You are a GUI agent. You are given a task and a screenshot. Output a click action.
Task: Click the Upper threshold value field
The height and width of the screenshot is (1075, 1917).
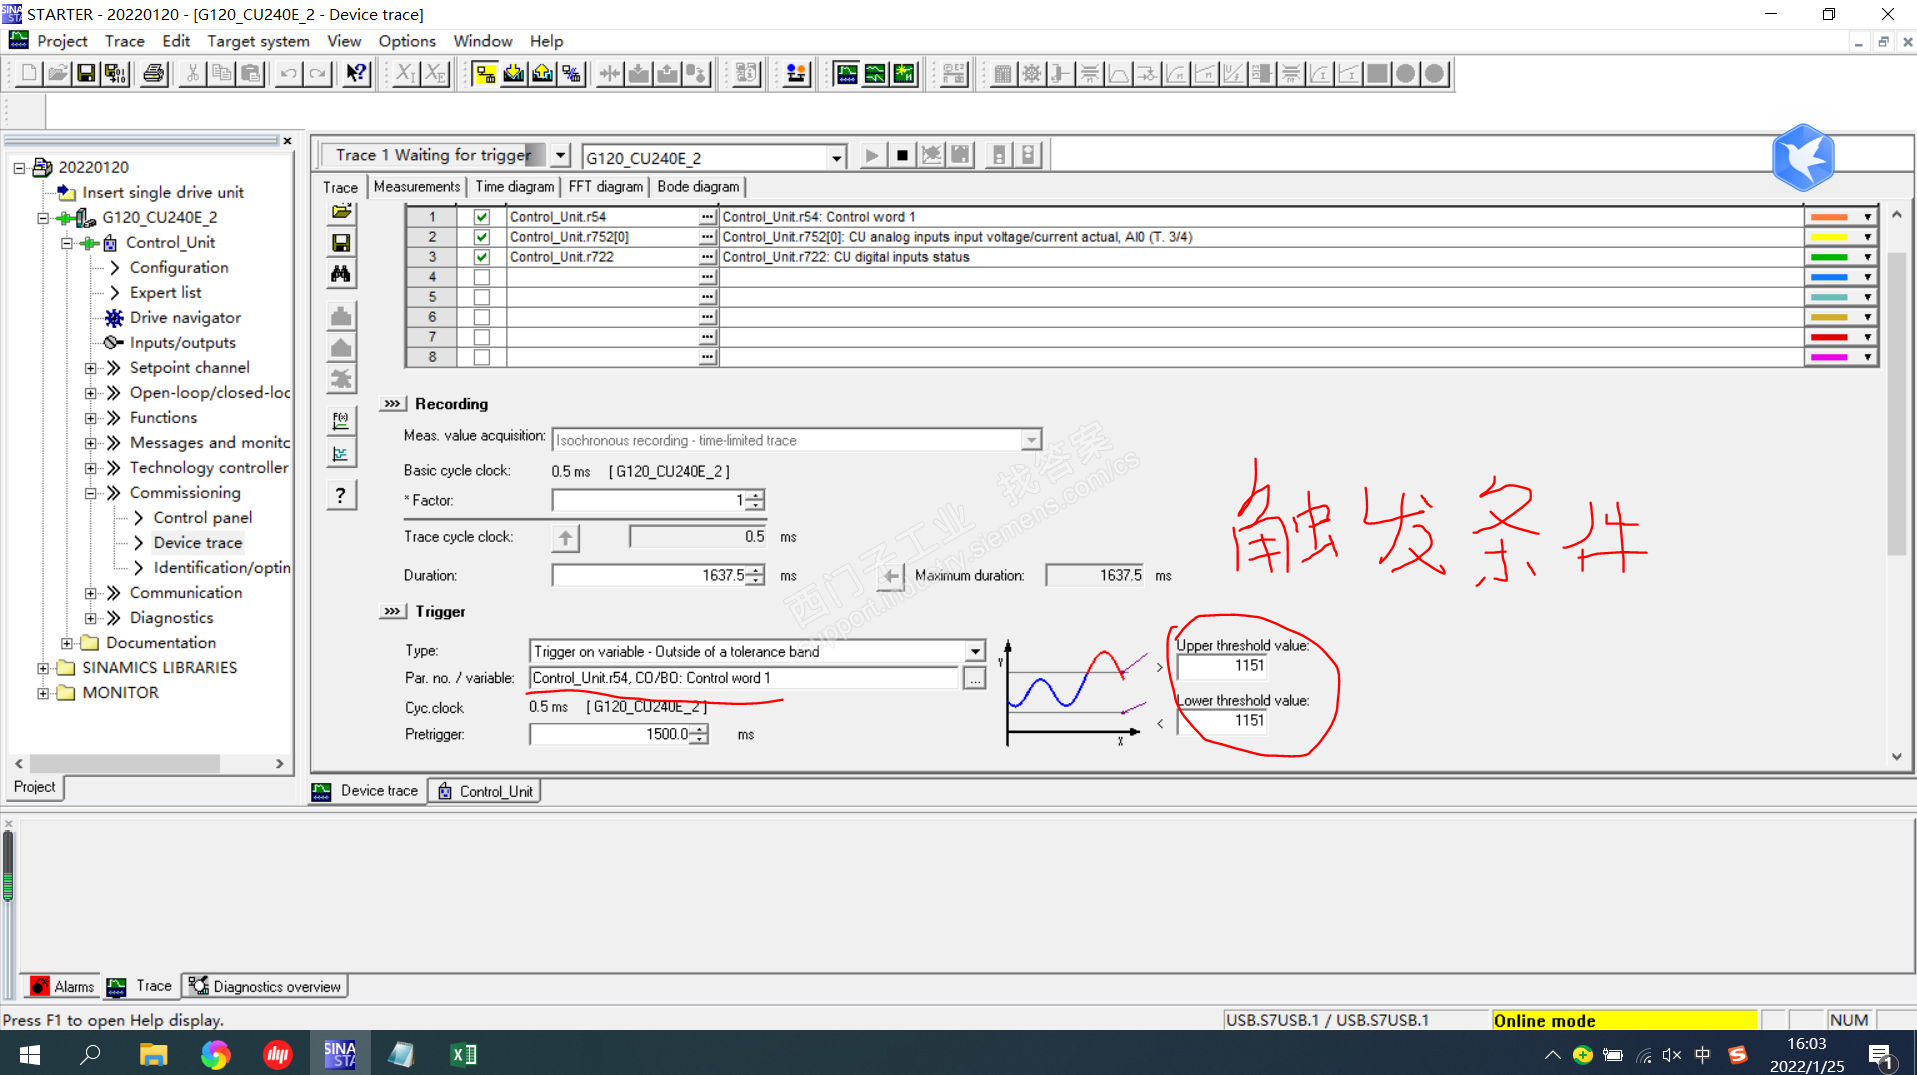click(1222, 666)
